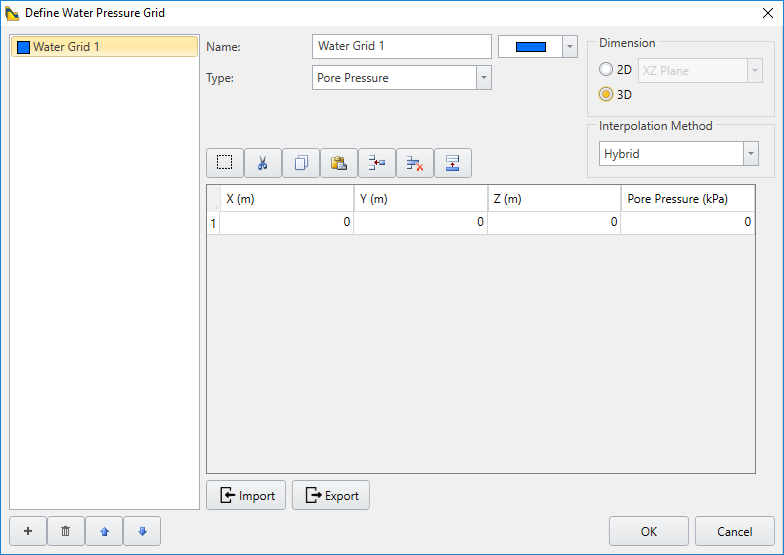Click the Pore Pressure cell in row 1
784x555 pixels.
(x=688, y=222)
